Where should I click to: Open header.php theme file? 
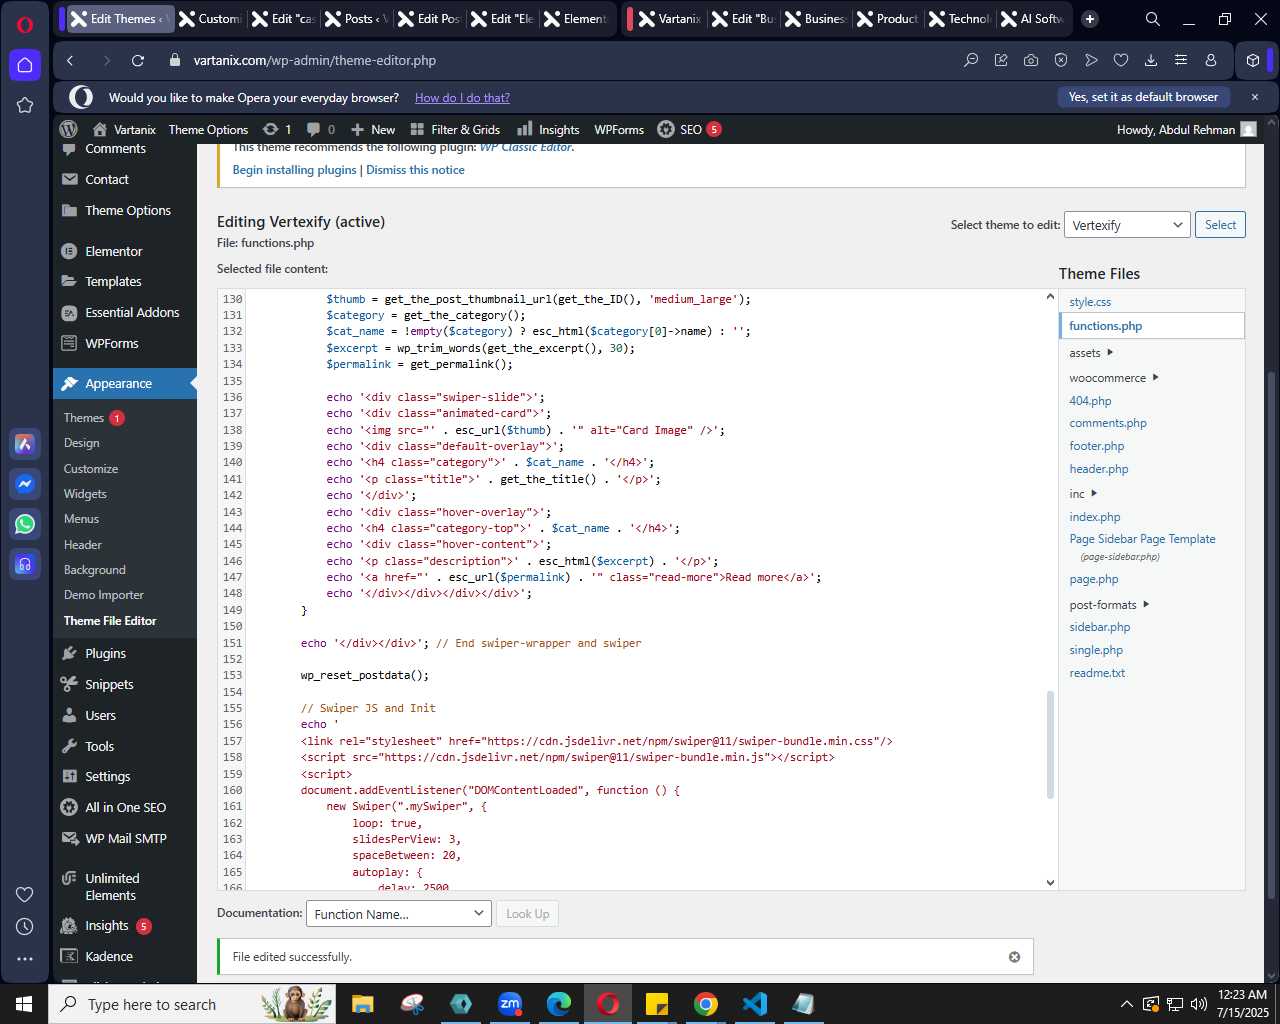pos(1099,469)
